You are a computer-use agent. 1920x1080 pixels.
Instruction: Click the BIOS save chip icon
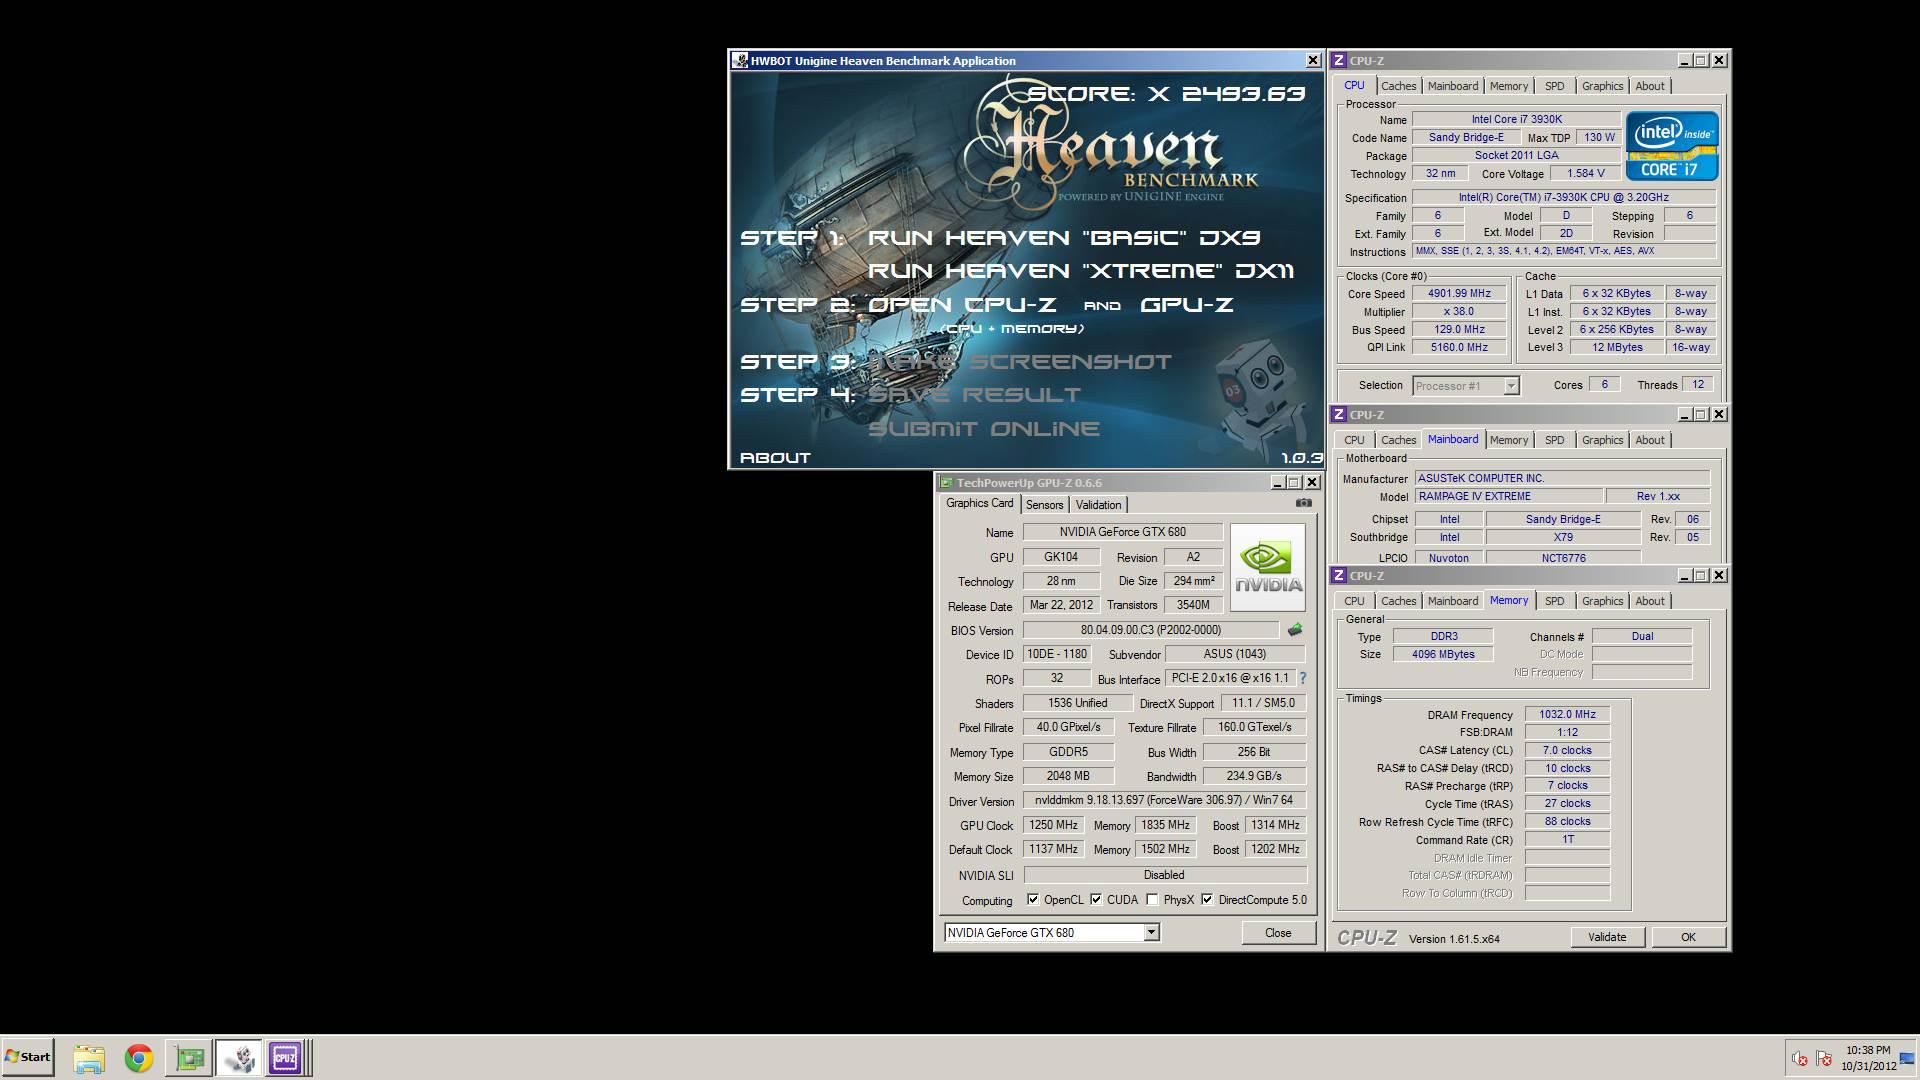(1295, 630)
